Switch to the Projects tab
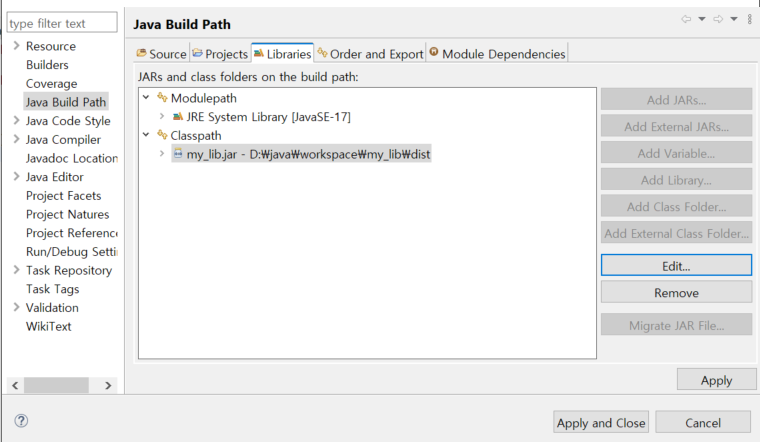 pos(220,54)
